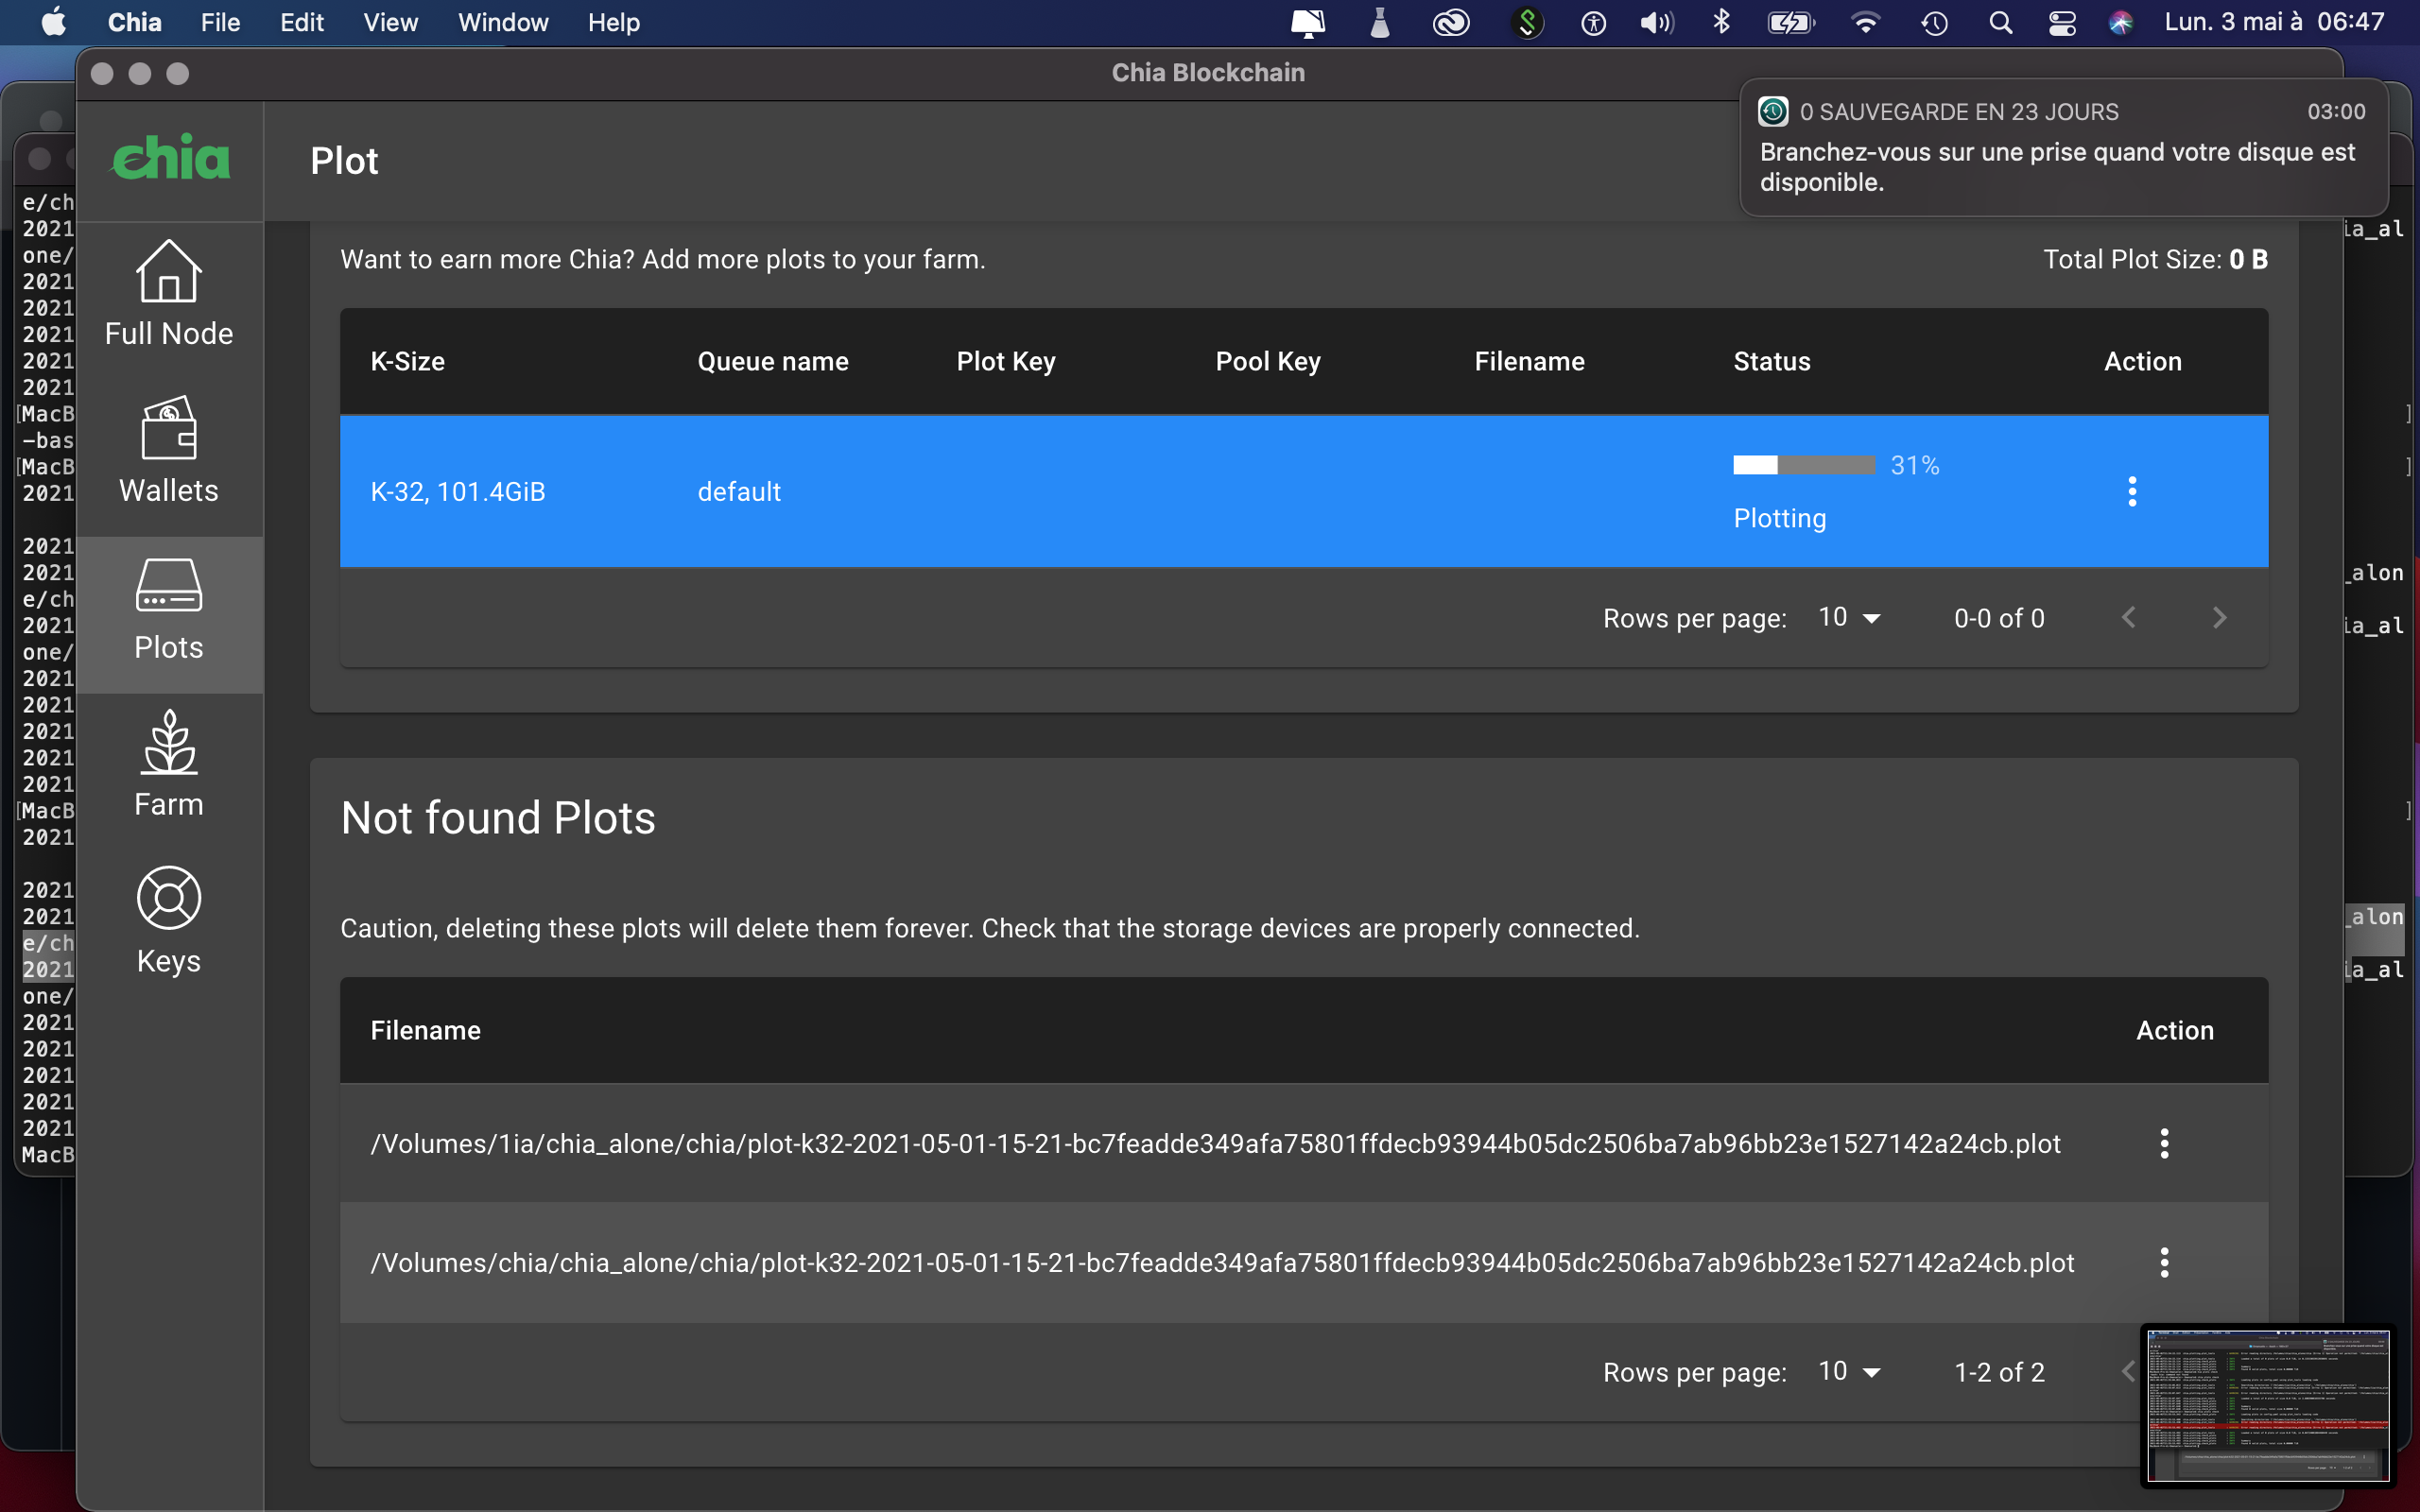
Task: Click the Pool Key column header
Action: 1268,361
